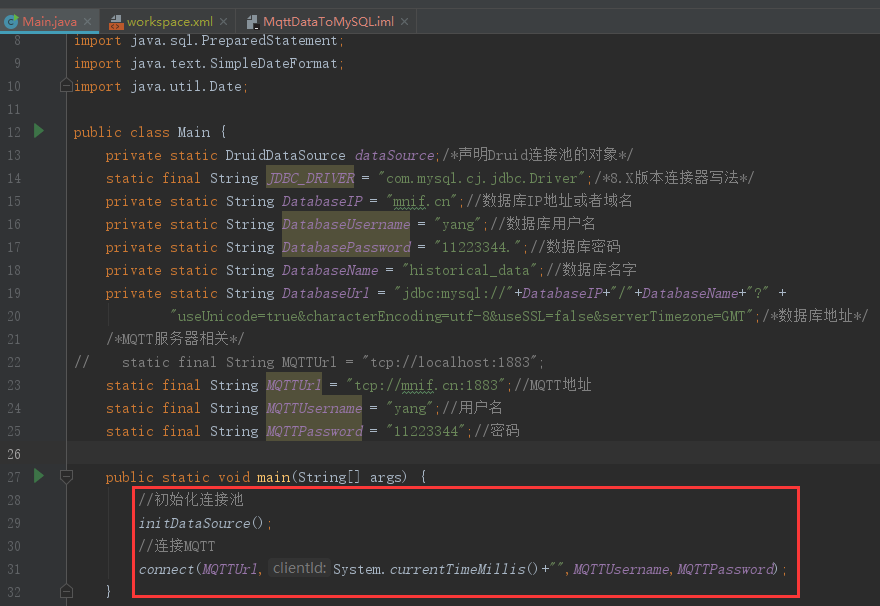Image resolution: width=880 pixels, height=606 pixels.
Task: Switch to the Main.java tab
Action: [x=49, y=22]
